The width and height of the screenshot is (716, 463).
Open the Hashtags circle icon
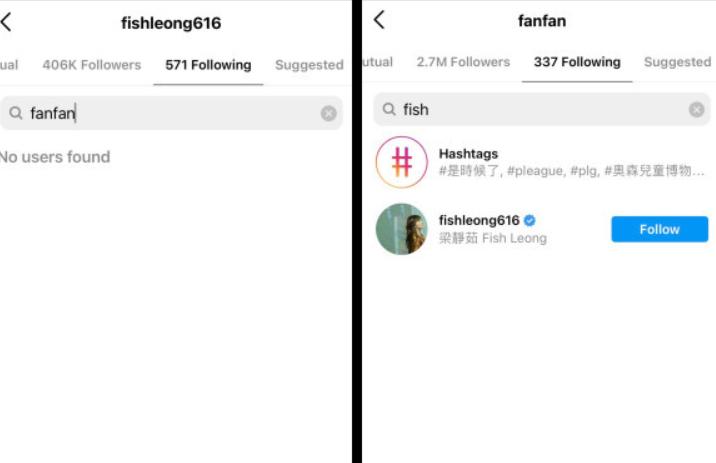(401, 162)
